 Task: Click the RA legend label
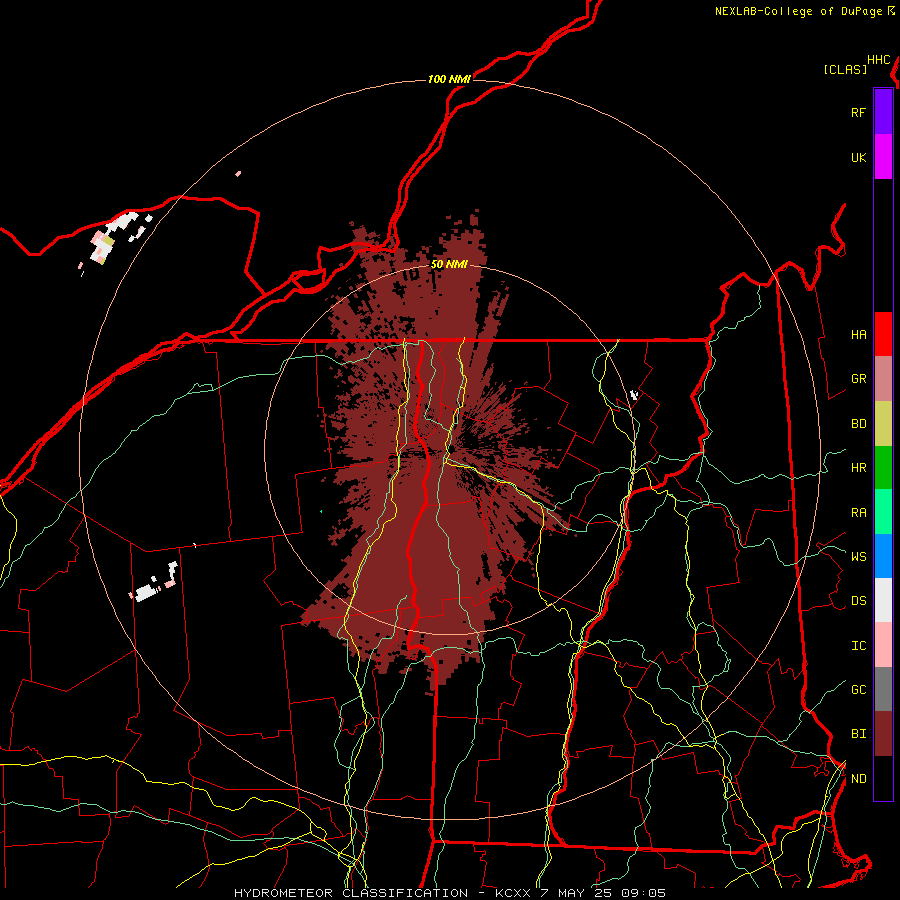(x=858, y=512)
